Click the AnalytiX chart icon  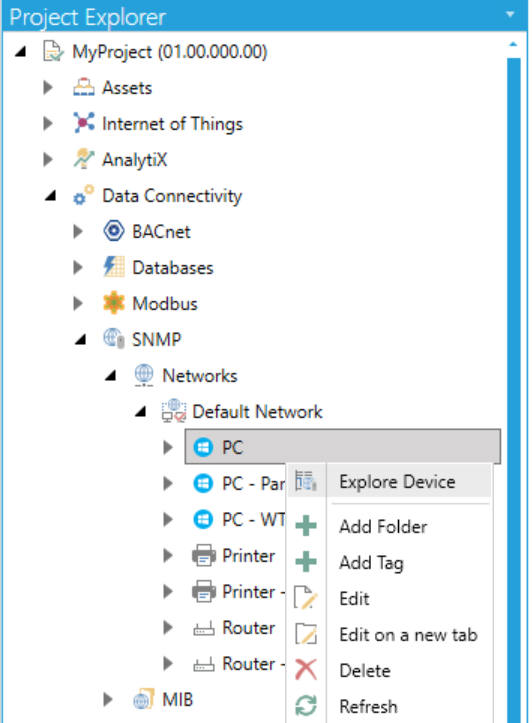(83, 159)
